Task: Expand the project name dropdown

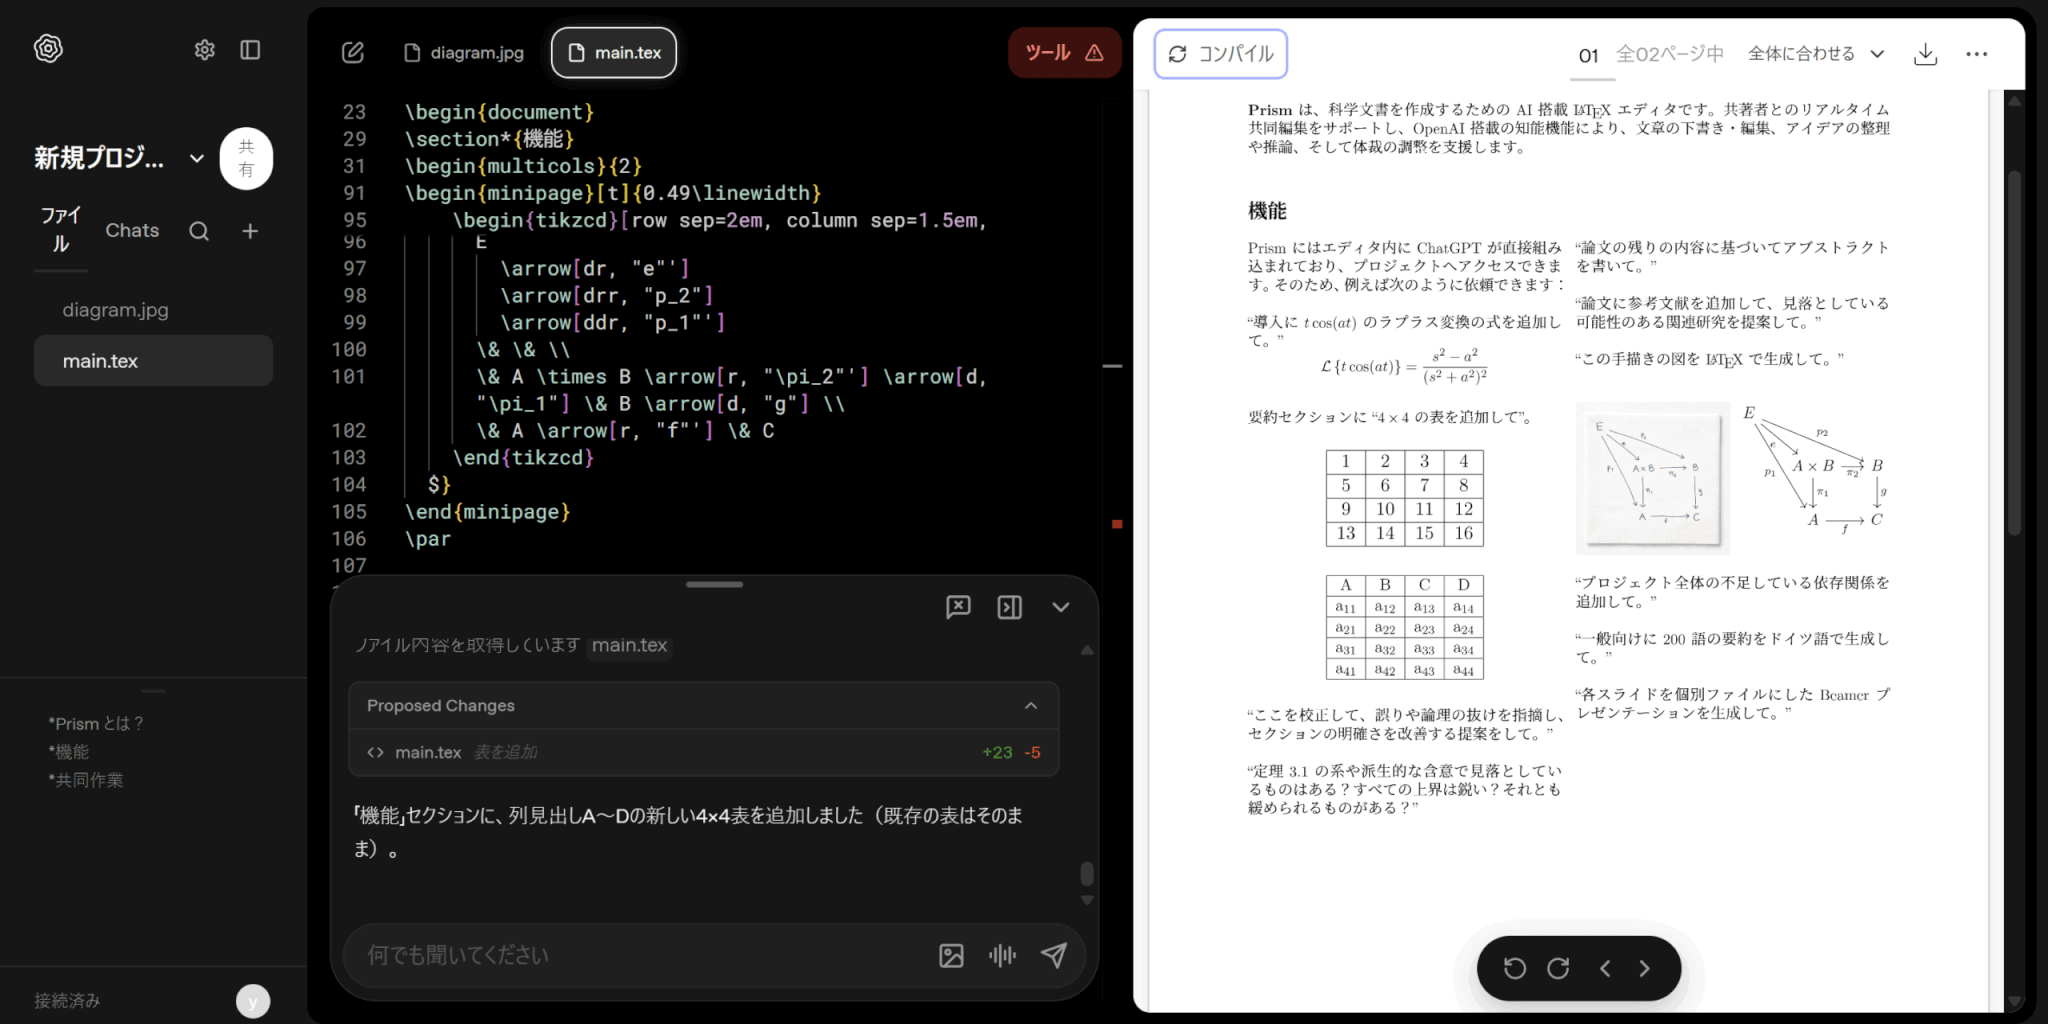Action: point(197,158)
